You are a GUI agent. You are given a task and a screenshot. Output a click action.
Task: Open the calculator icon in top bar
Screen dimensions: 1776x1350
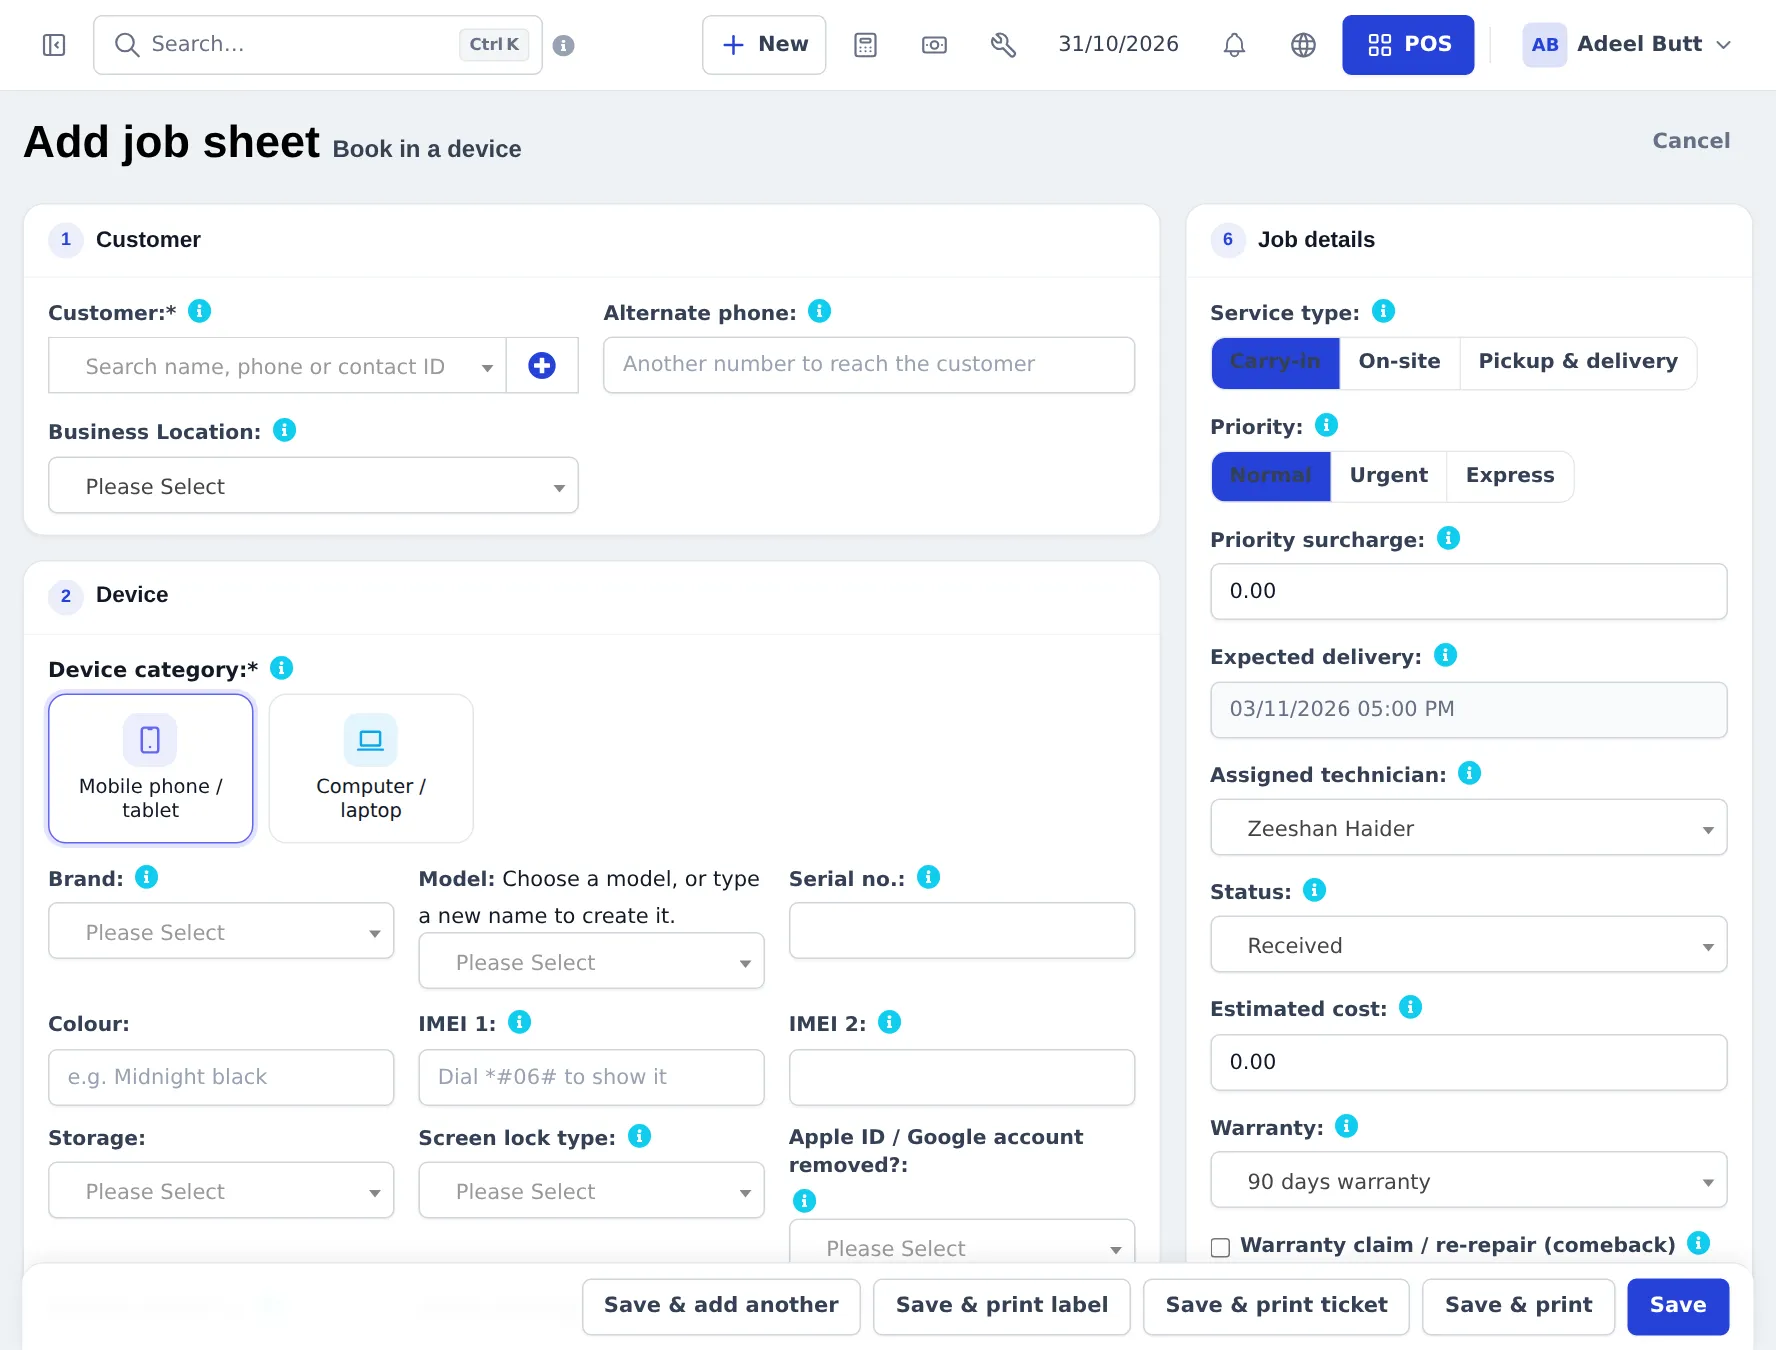coord(866,45)
